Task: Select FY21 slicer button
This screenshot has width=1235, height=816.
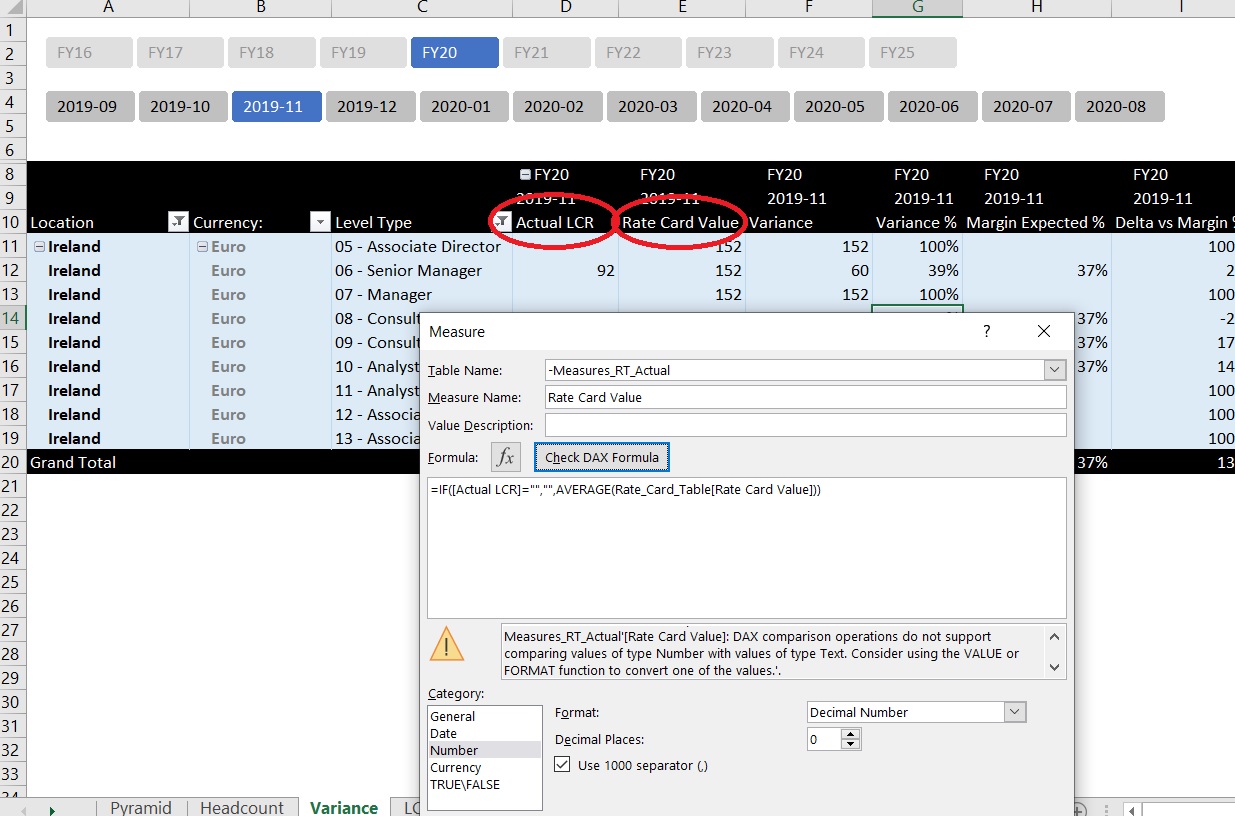Action: (546, 53)
